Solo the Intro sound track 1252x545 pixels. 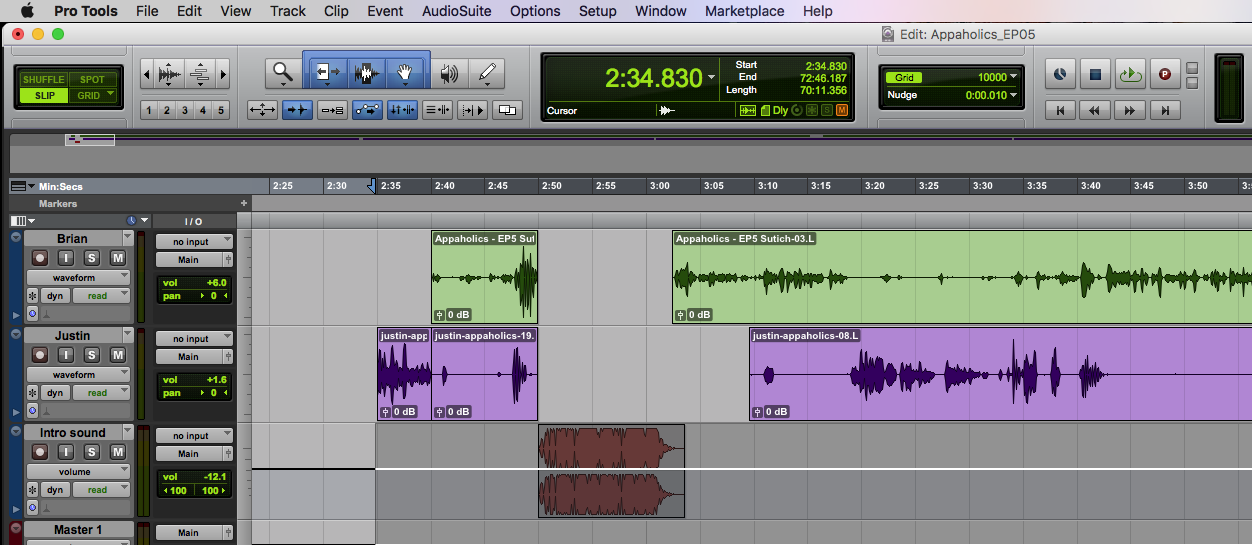tap(91, 452)
